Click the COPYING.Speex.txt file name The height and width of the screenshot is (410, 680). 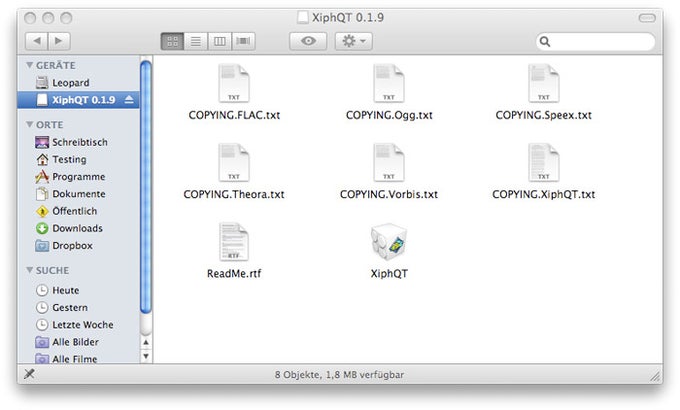[x=543, y=115]
